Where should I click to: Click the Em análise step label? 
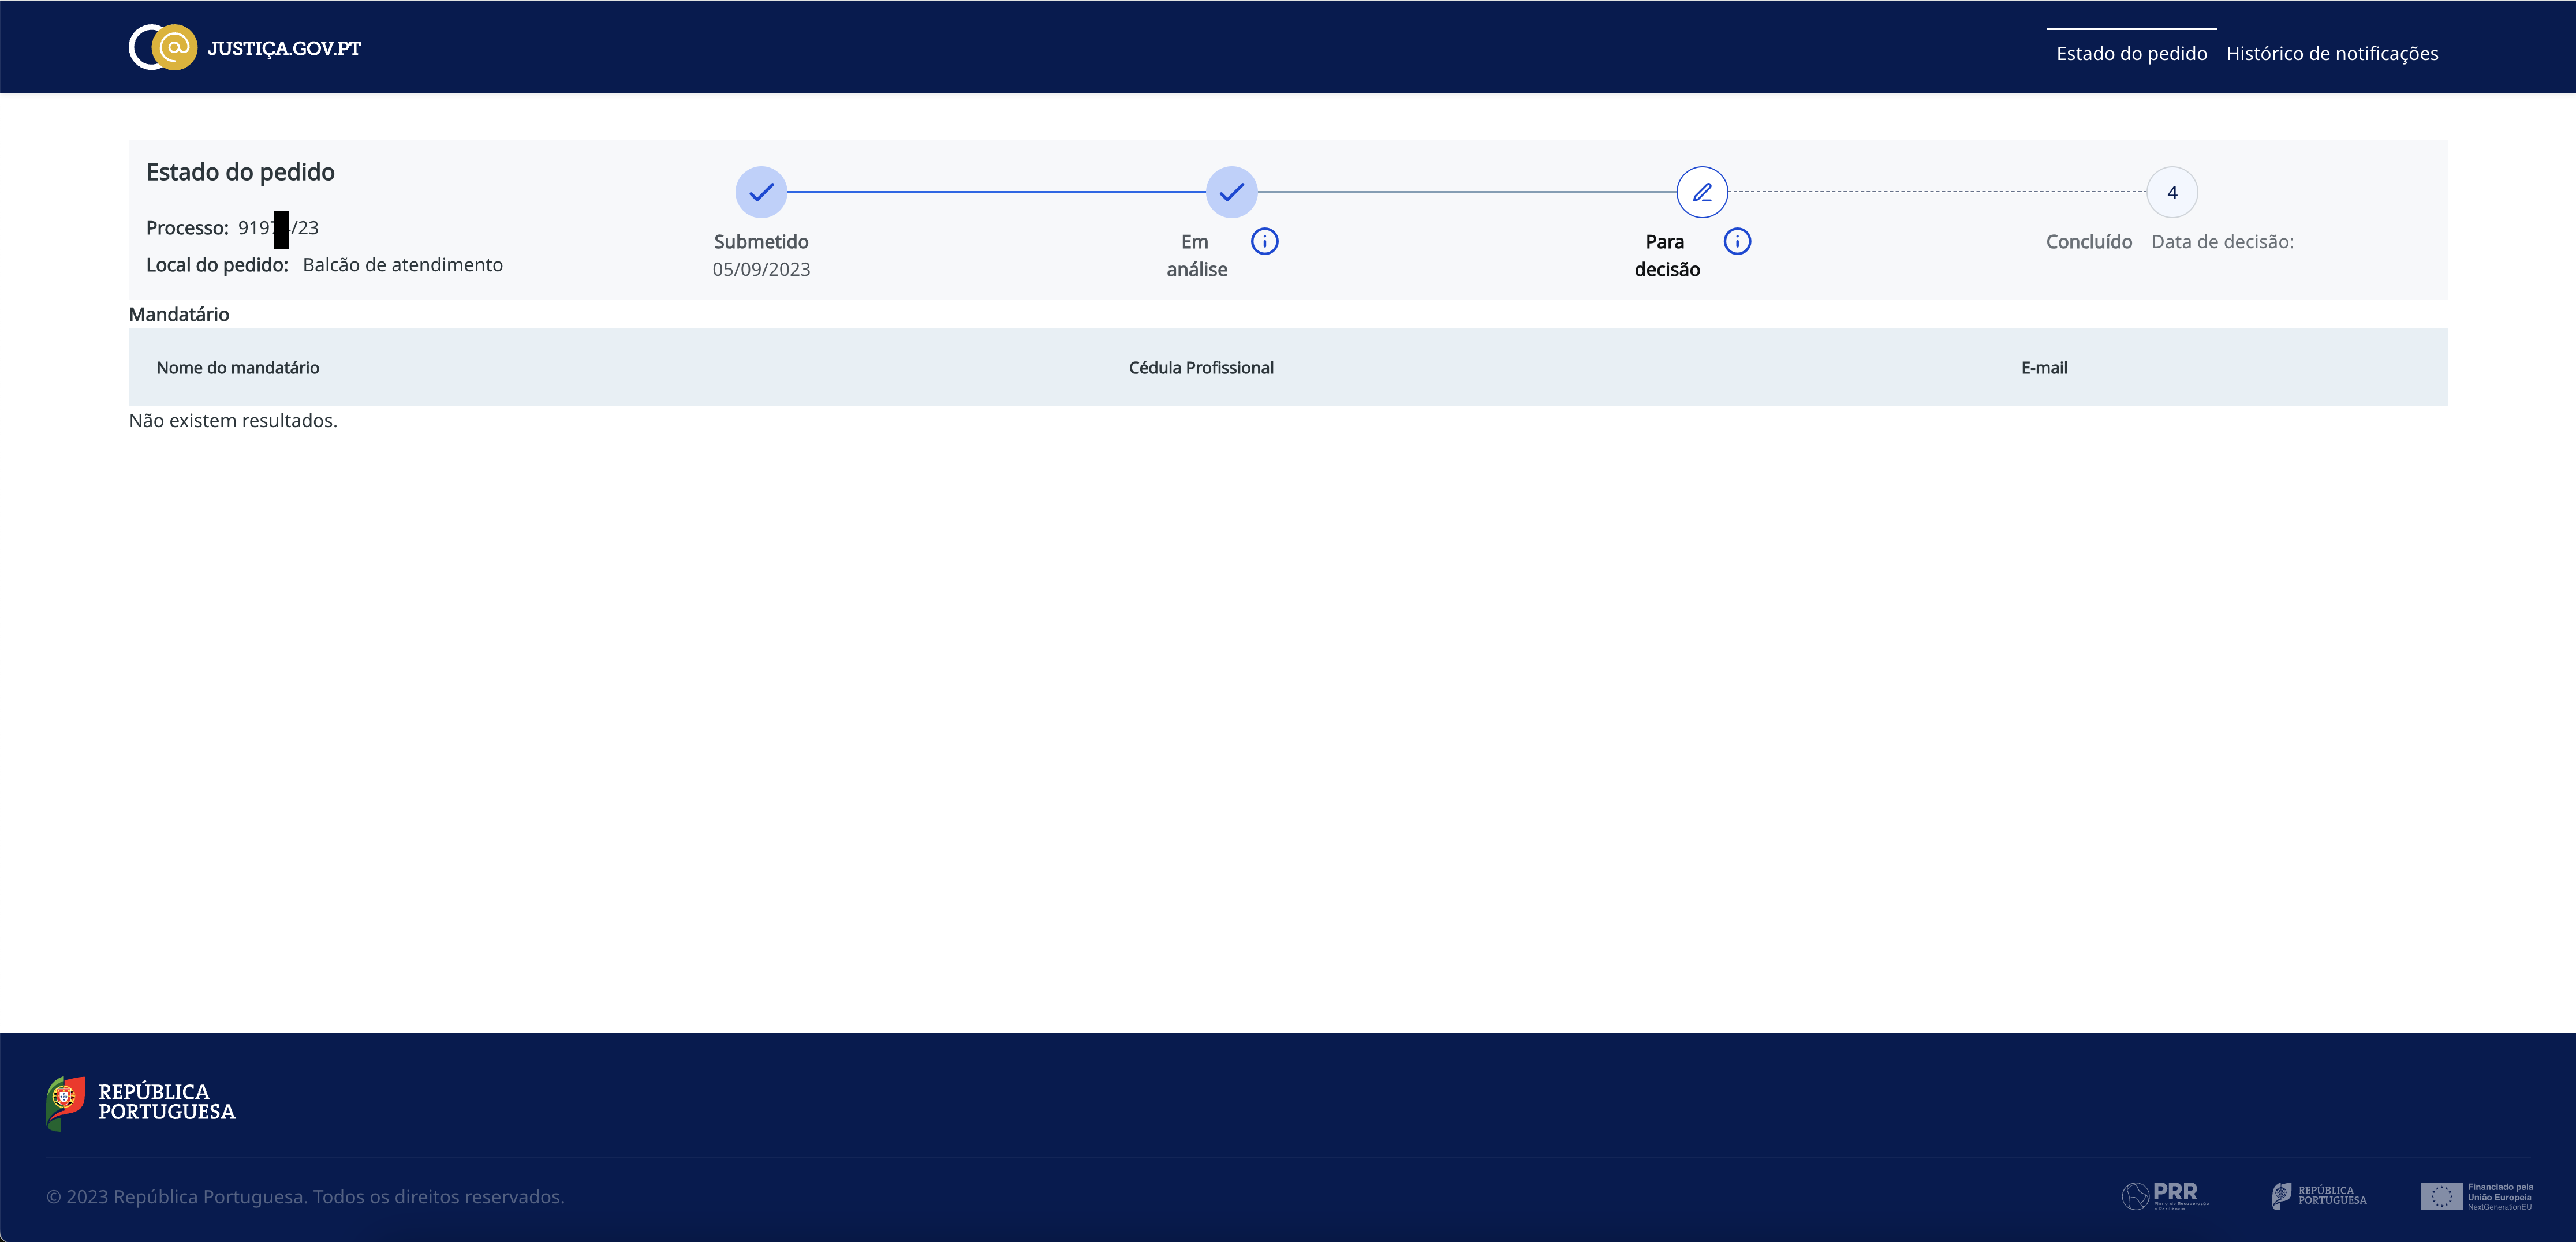coord(1197,255)
